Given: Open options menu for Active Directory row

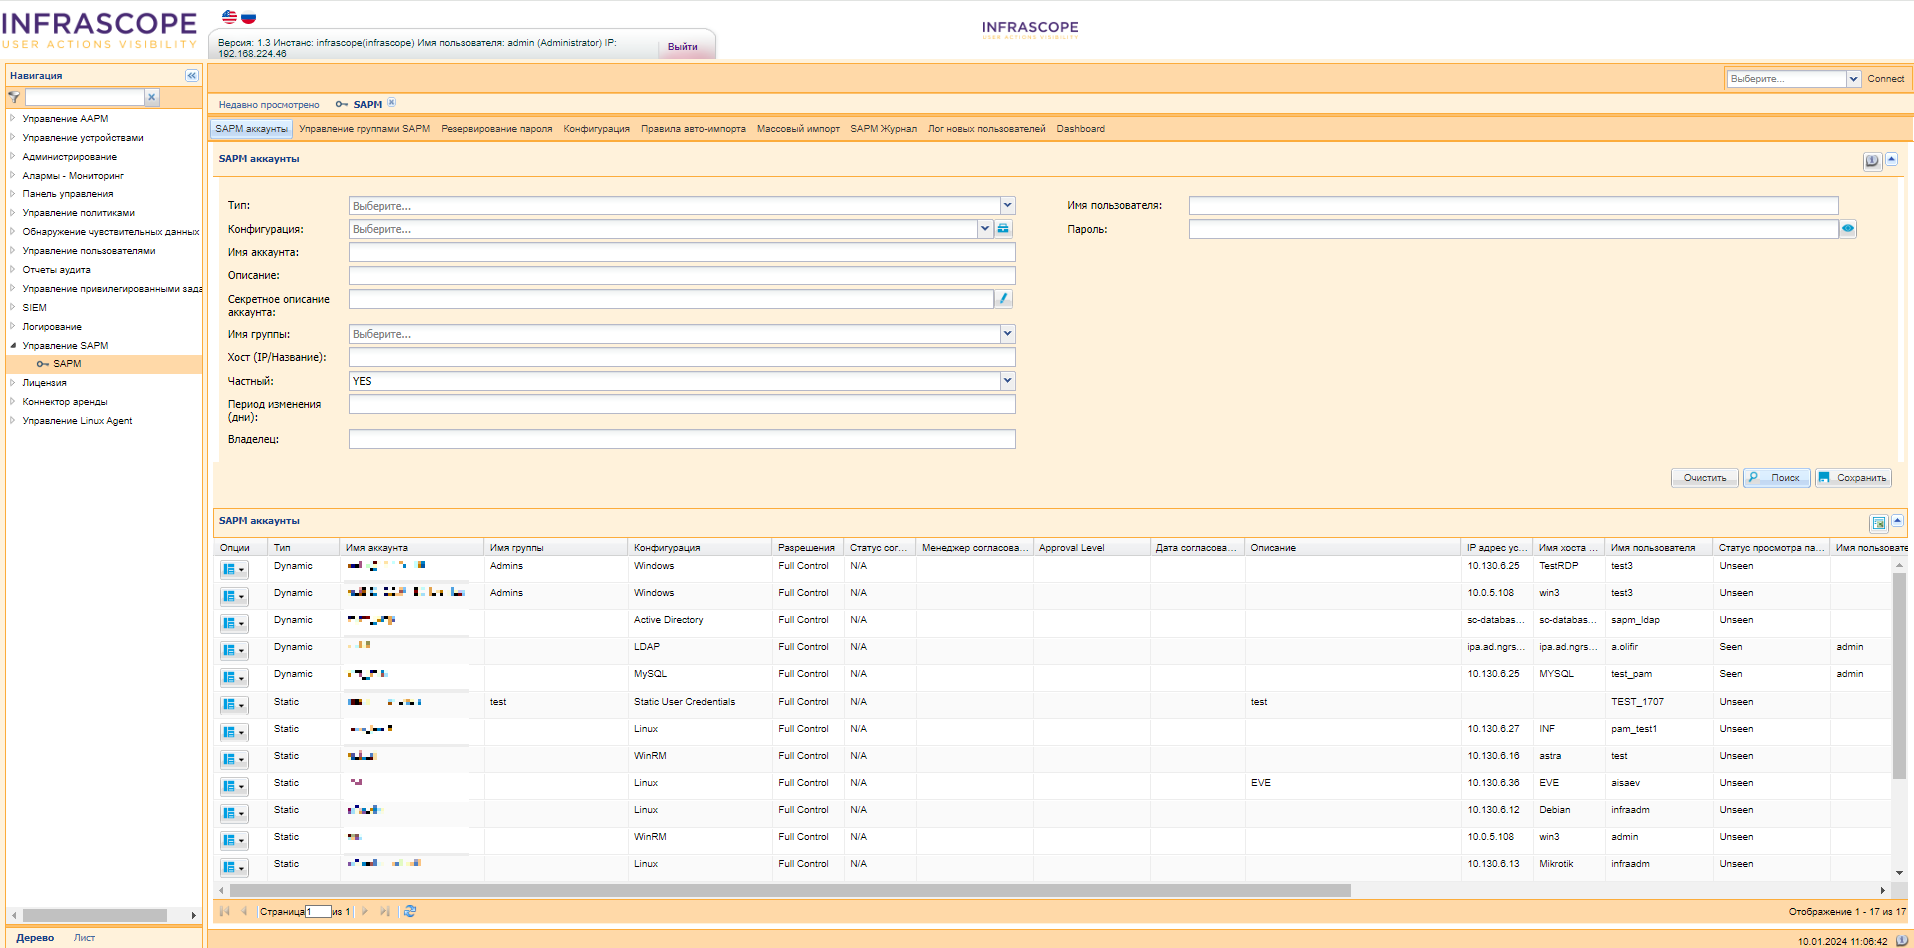Looking at the screenshot, I should point(233,623).
